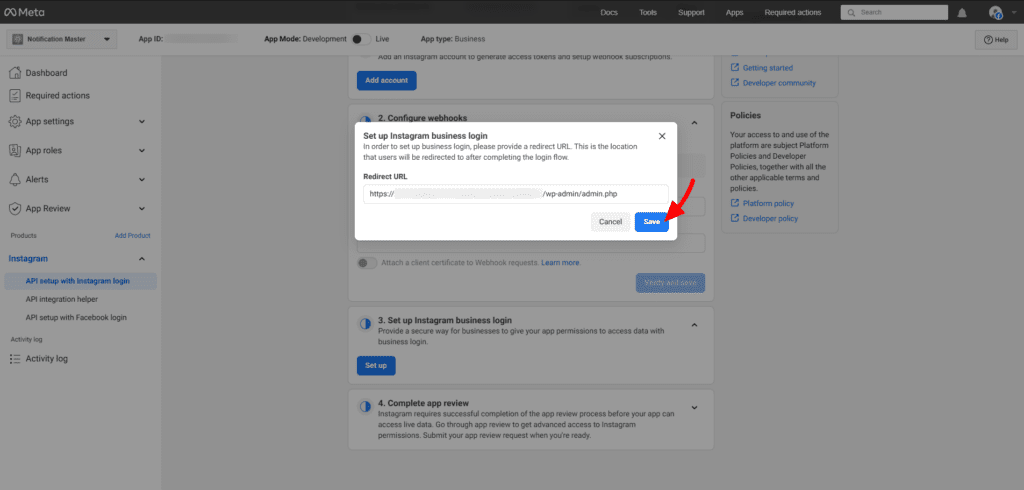Open the notifications bell icon
Image resolution: width=1024 pixels, height=490 pixels.
[x=962, y=13]
